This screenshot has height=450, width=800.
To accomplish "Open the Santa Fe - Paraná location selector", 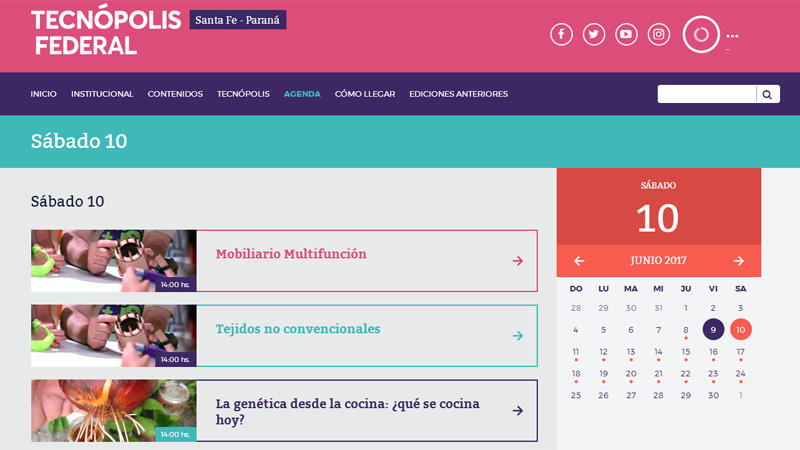I will point(238,20).
